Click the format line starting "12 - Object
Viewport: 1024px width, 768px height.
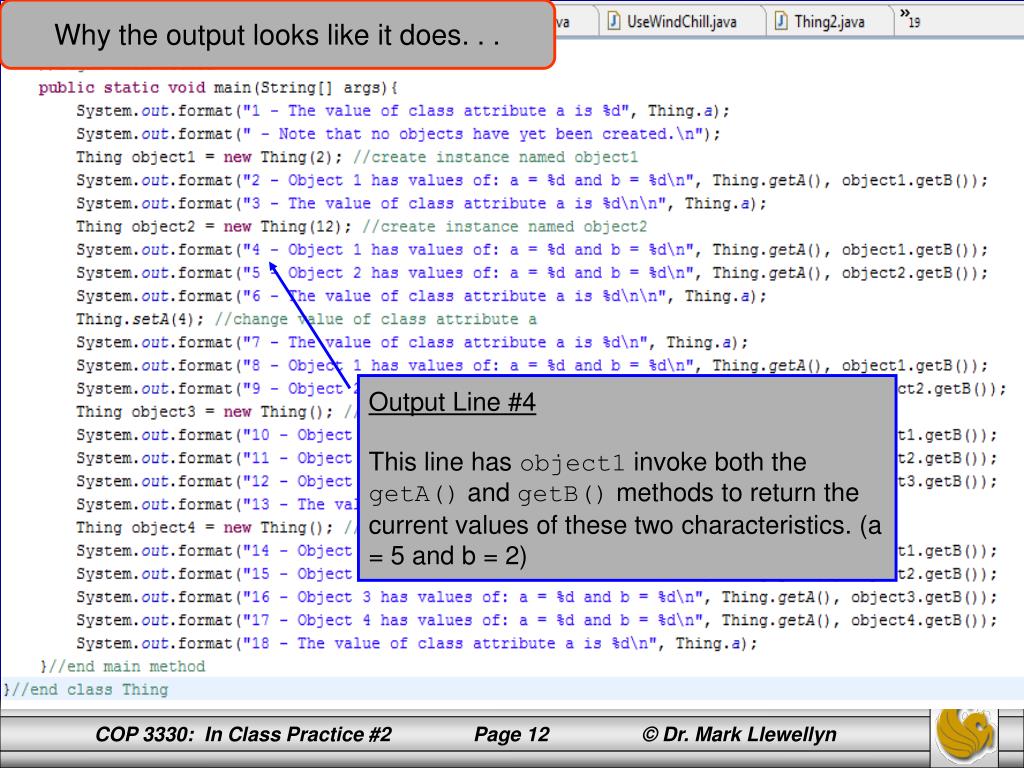[216, 482]
